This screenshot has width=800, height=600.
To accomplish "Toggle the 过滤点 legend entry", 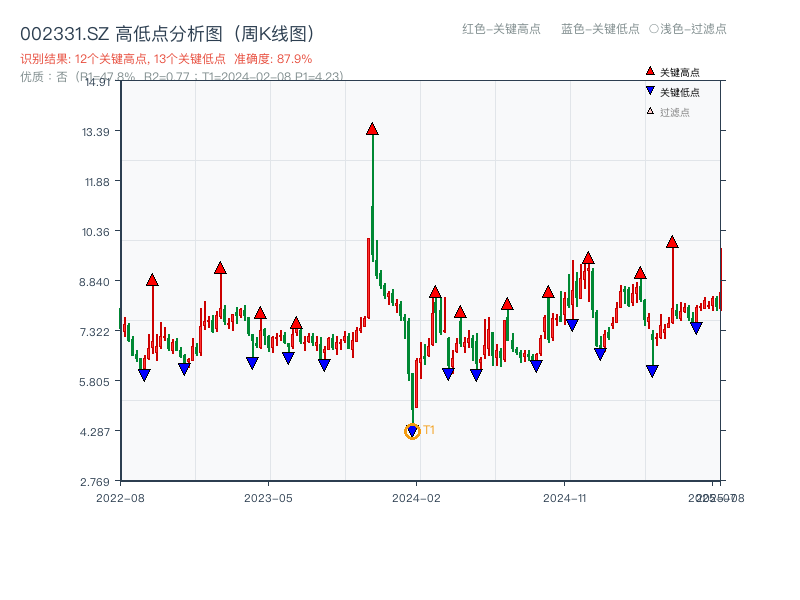I will 668,112.
